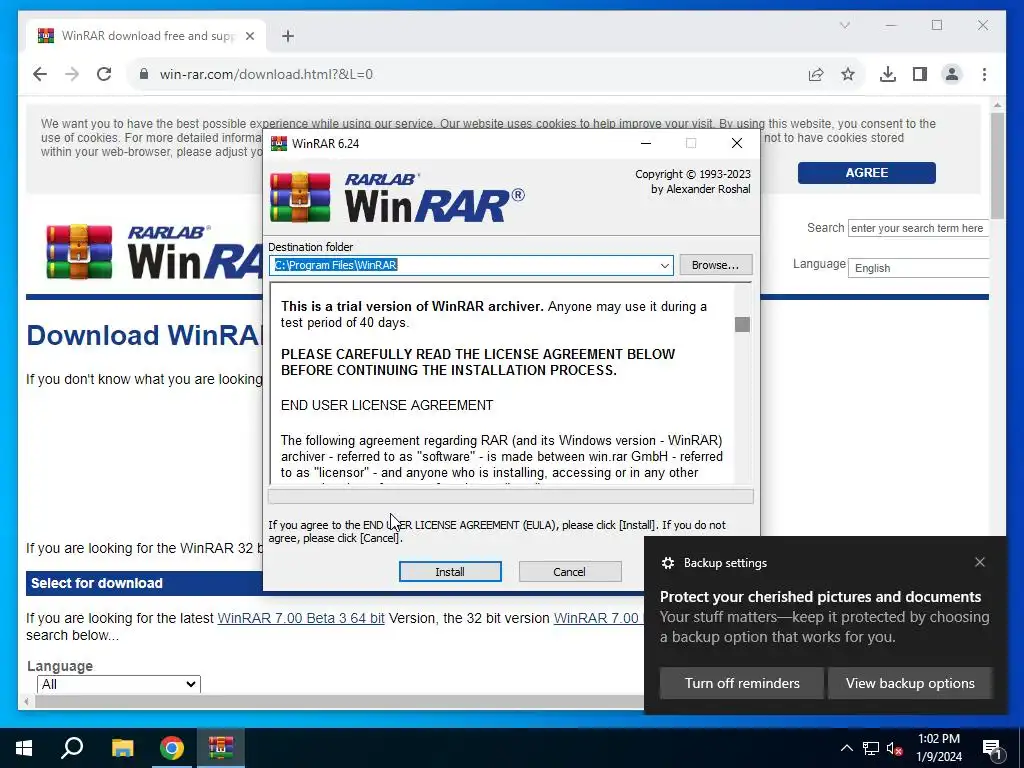Click the network tray icon
The height and width of the screenshot is (768, 1024).
tap(871, 748)
